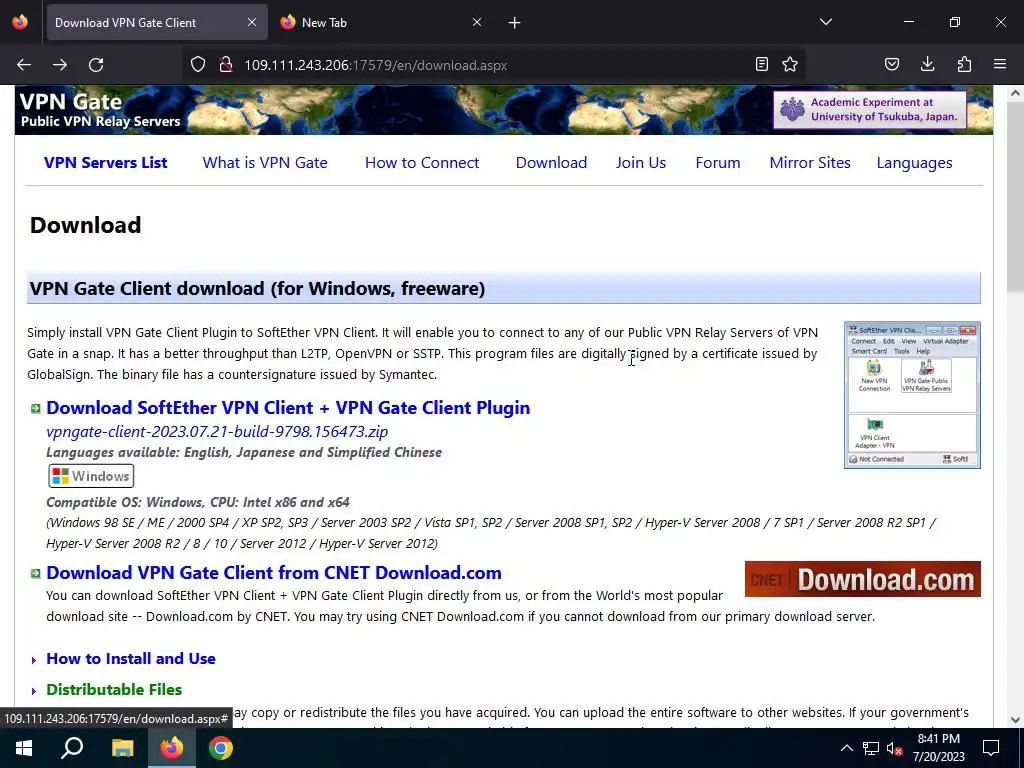Click green arrow icon beside CNET download

[36, 573]
